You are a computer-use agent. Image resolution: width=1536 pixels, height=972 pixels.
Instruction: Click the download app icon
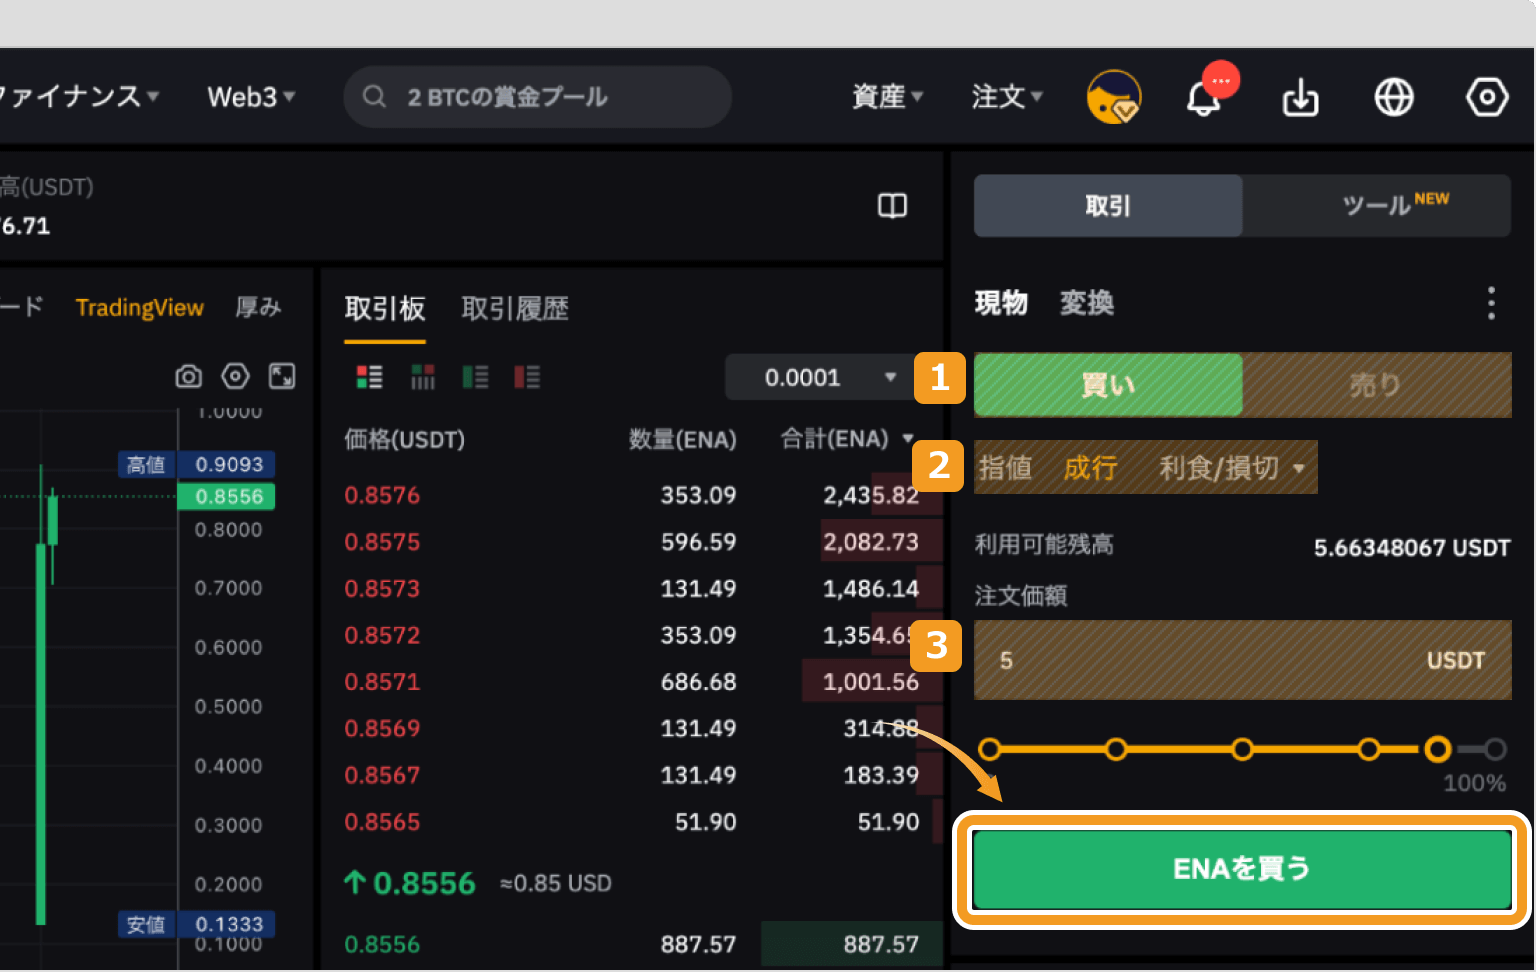(1300, 98)
